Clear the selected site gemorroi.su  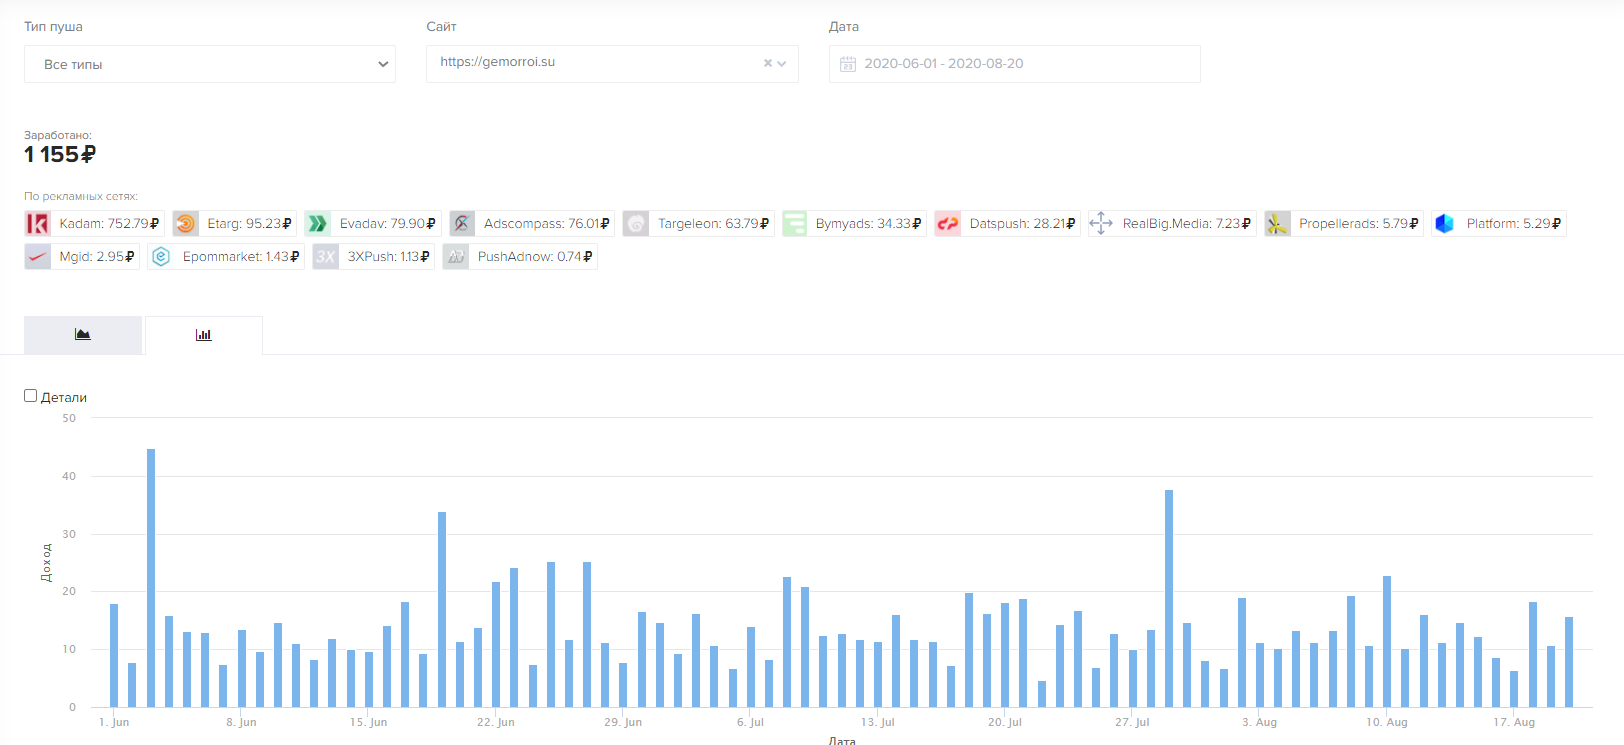point(768,64)
